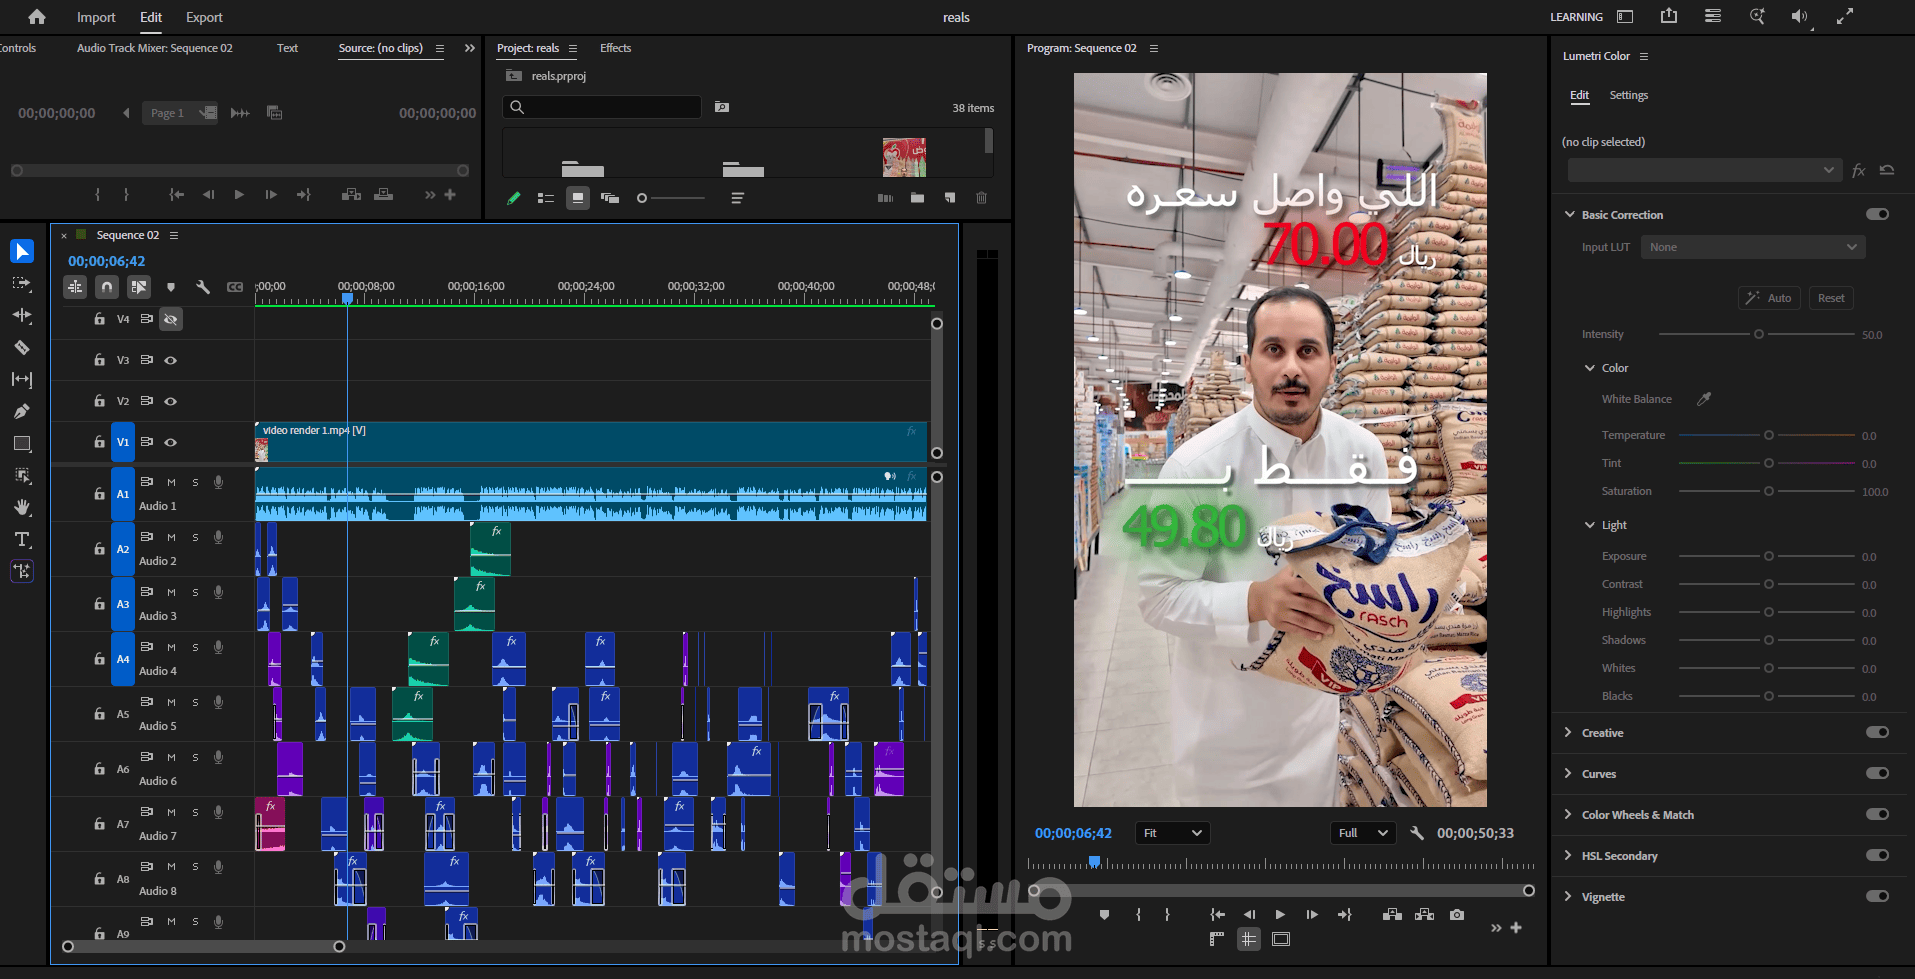Switch to Effects panel tab
The width and height of the screenshot is (1915, 979).
pos(615,48)
